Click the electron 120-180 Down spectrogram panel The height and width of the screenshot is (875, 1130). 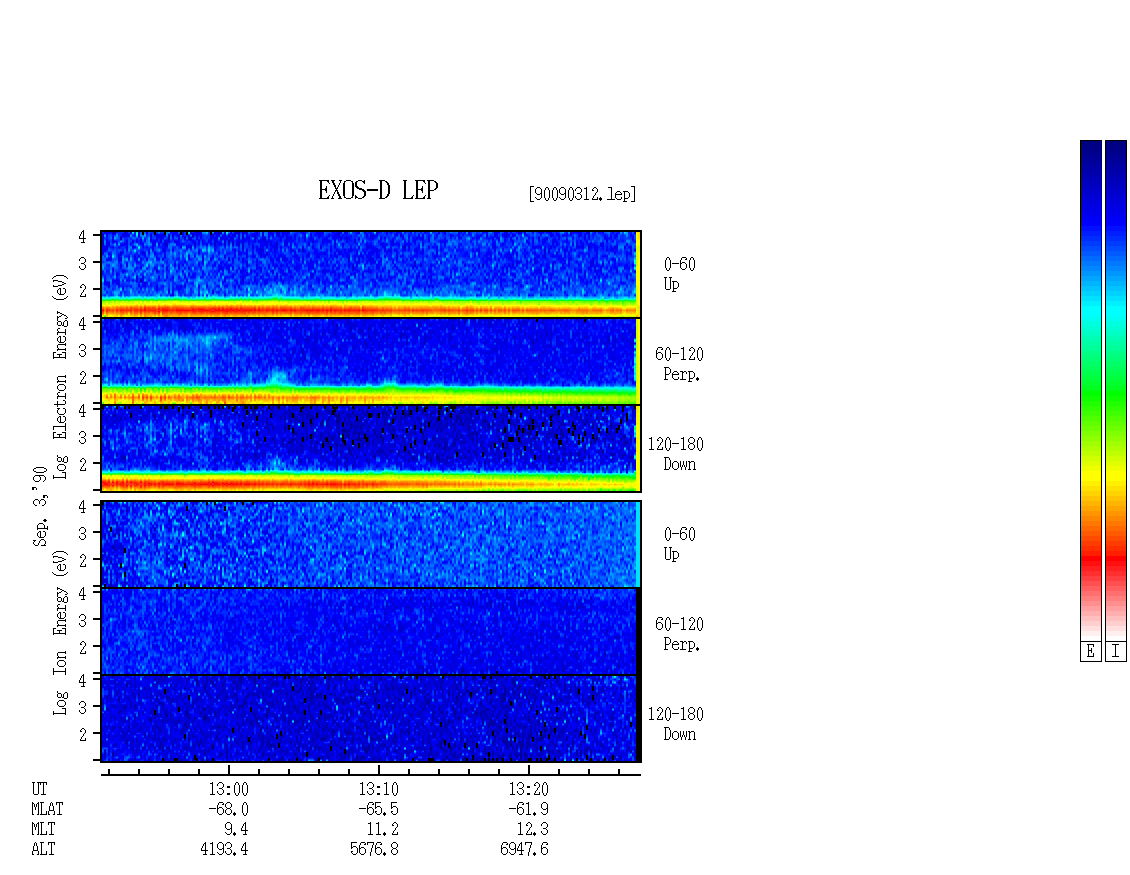370,448
